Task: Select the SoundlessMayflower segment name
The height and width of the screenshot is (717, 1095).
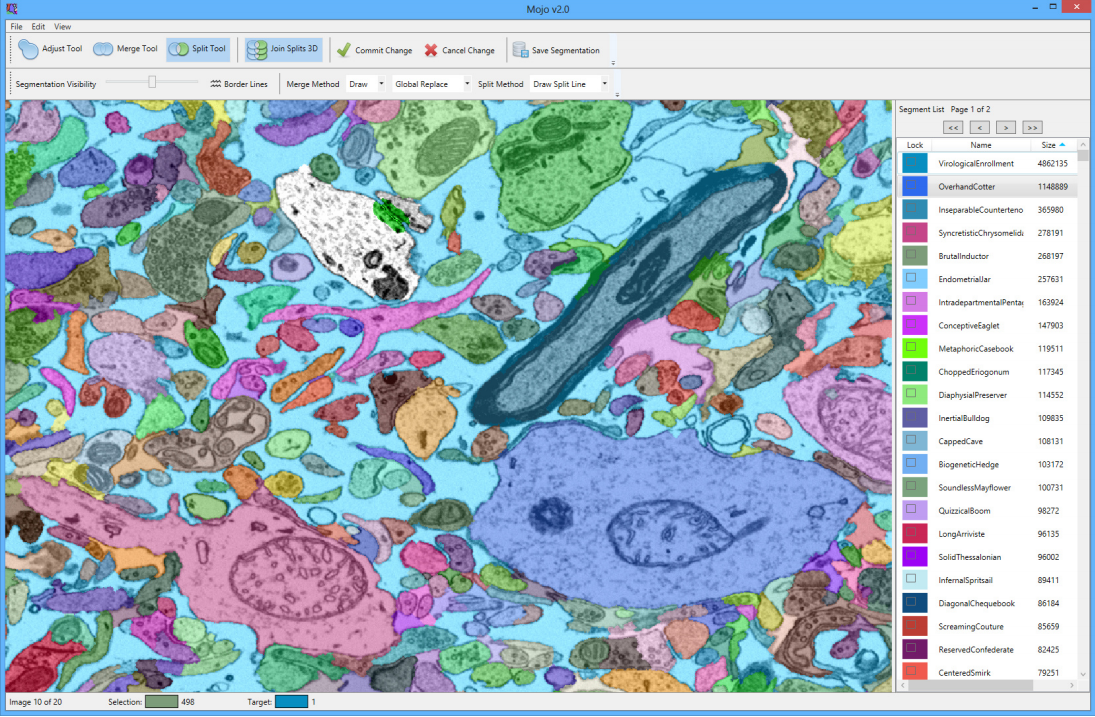Action: coord(974,487)
